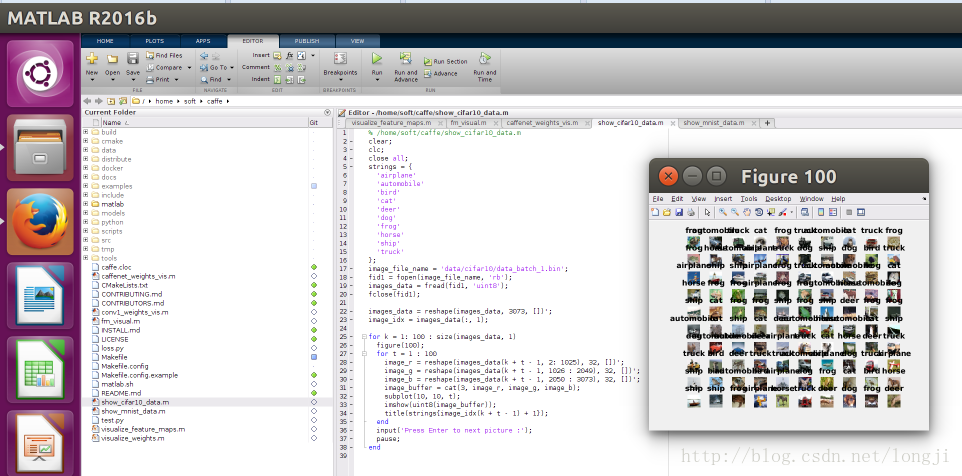Click the green Run icon
This screenshot has width=962, height=476.
pyautogui.click(x=377, y=59)
